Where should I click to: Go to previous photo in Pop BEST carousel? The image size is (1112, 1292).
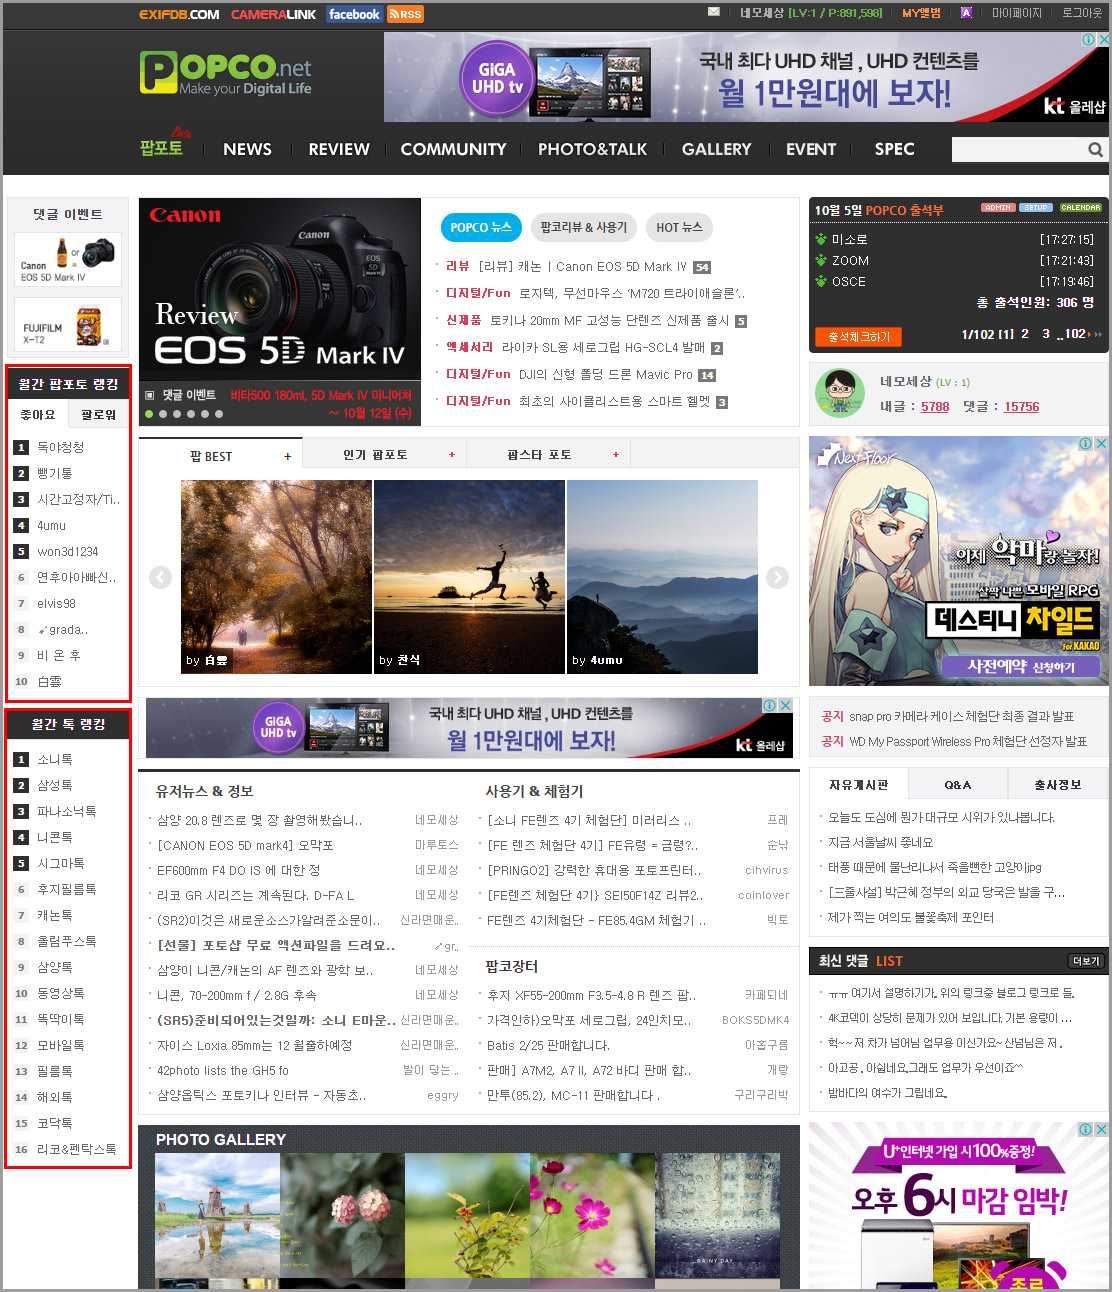pyautogui.click(x=160, y=577)
